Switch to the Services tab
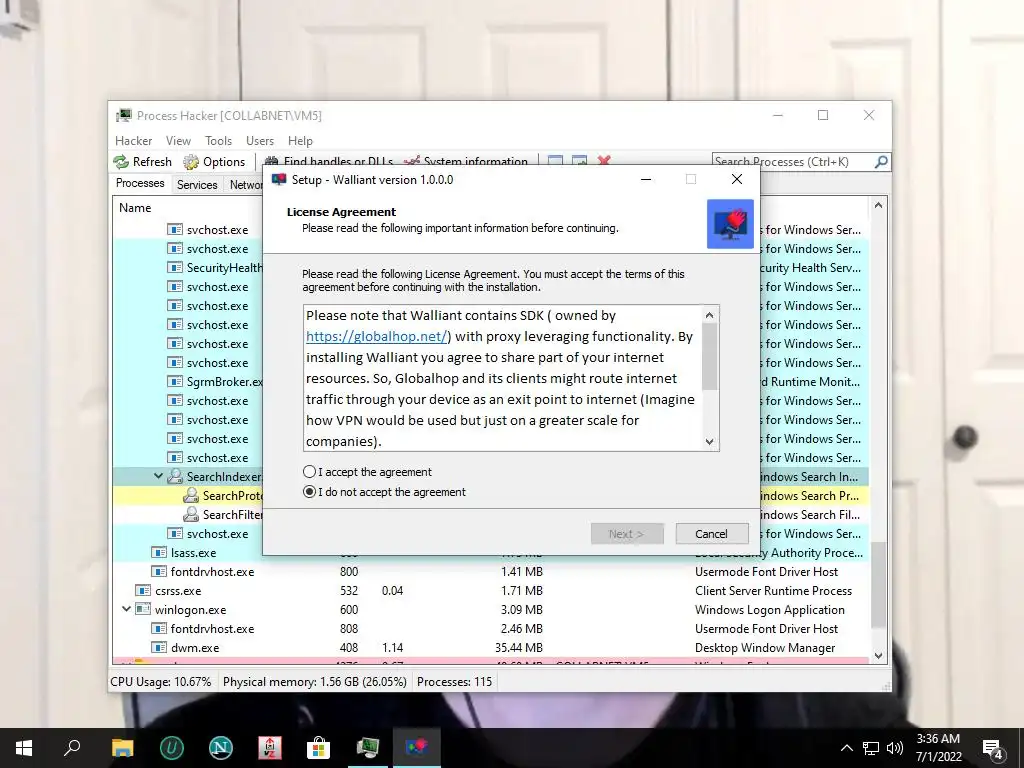Screen dimensions: 1024x768 [x=197, y=184]
